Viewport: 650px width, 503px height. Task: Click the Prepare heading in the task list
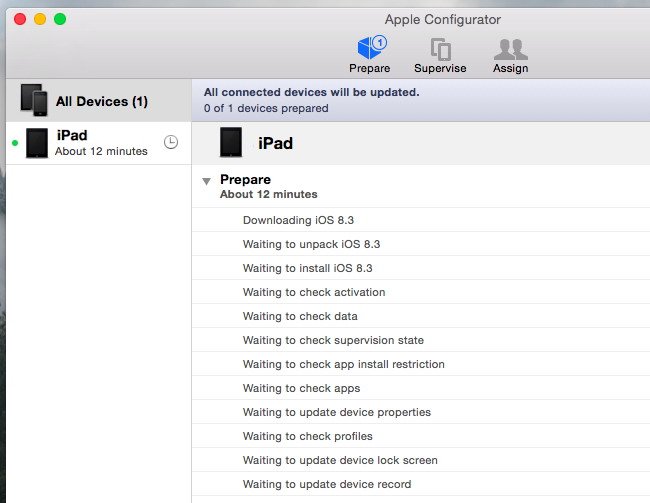[x=245, y=180]
